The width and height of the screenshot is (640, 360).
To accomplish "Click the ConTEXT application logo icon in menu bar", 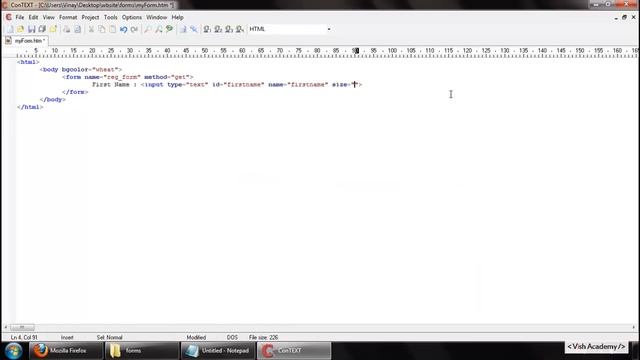I will click(x=8, y=17).
